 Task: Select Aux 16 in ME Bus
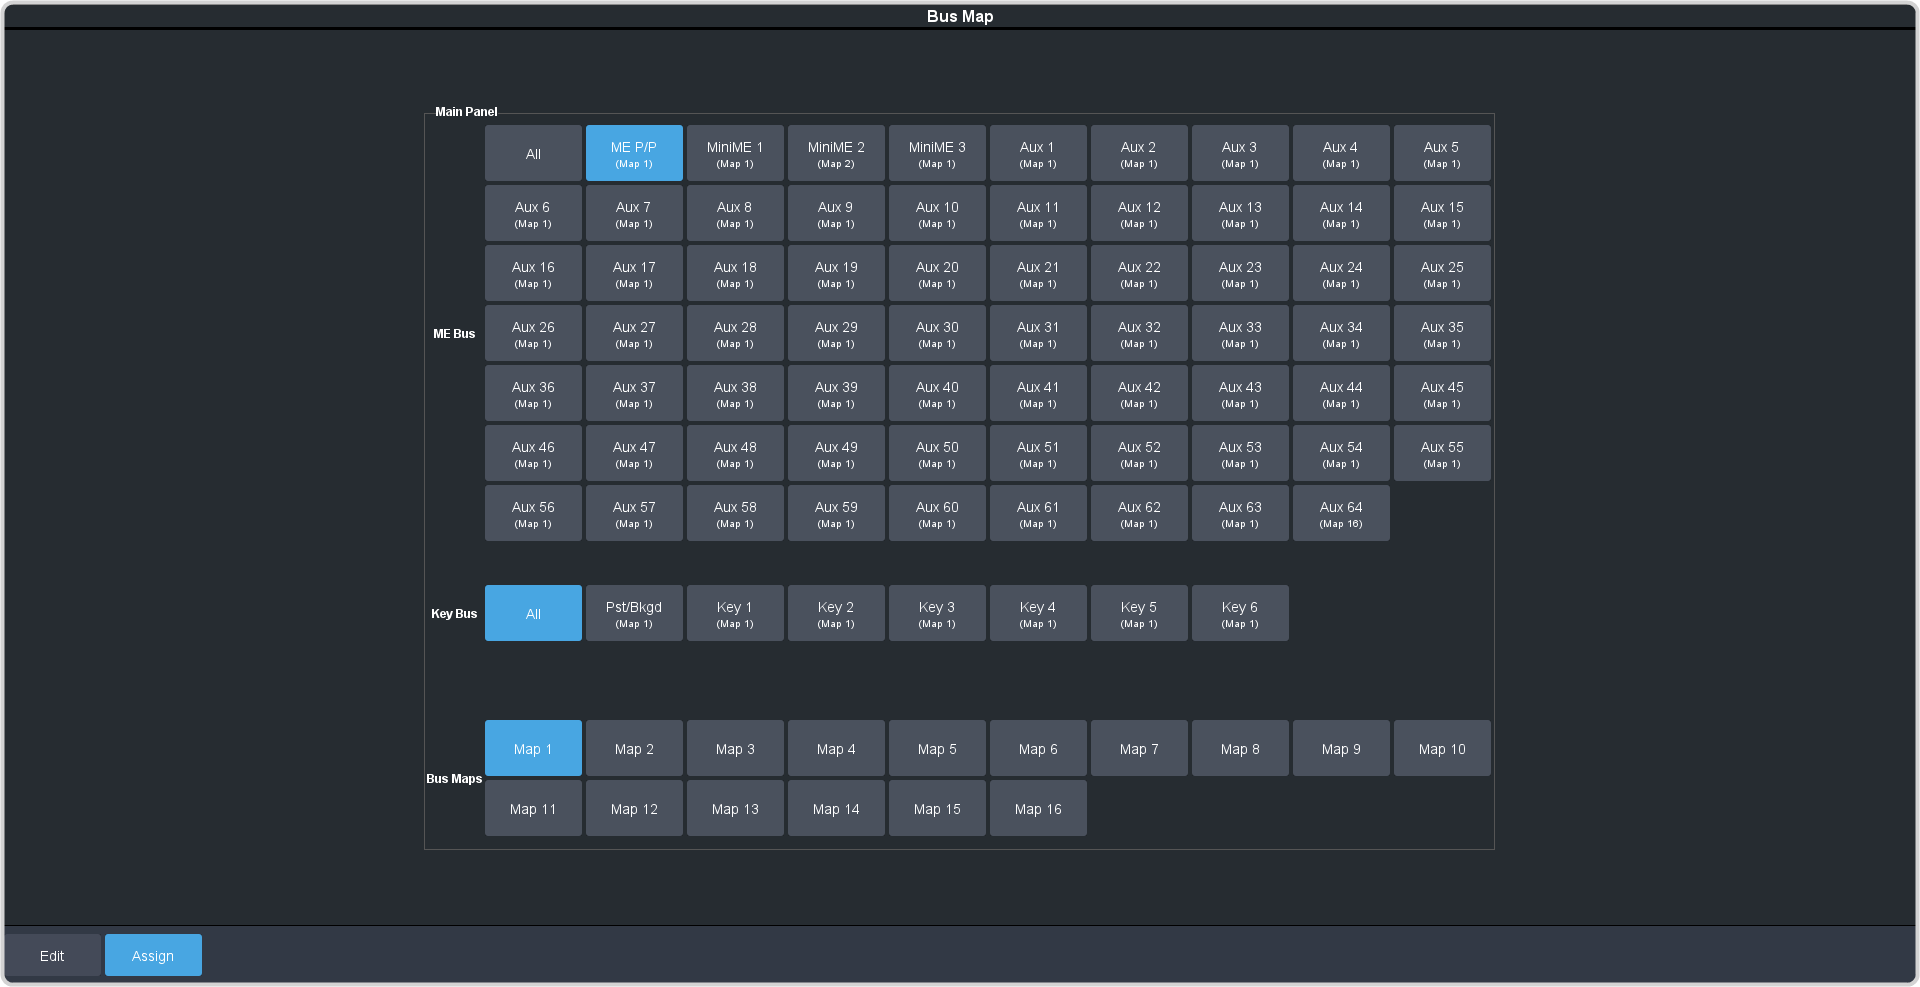533,273
